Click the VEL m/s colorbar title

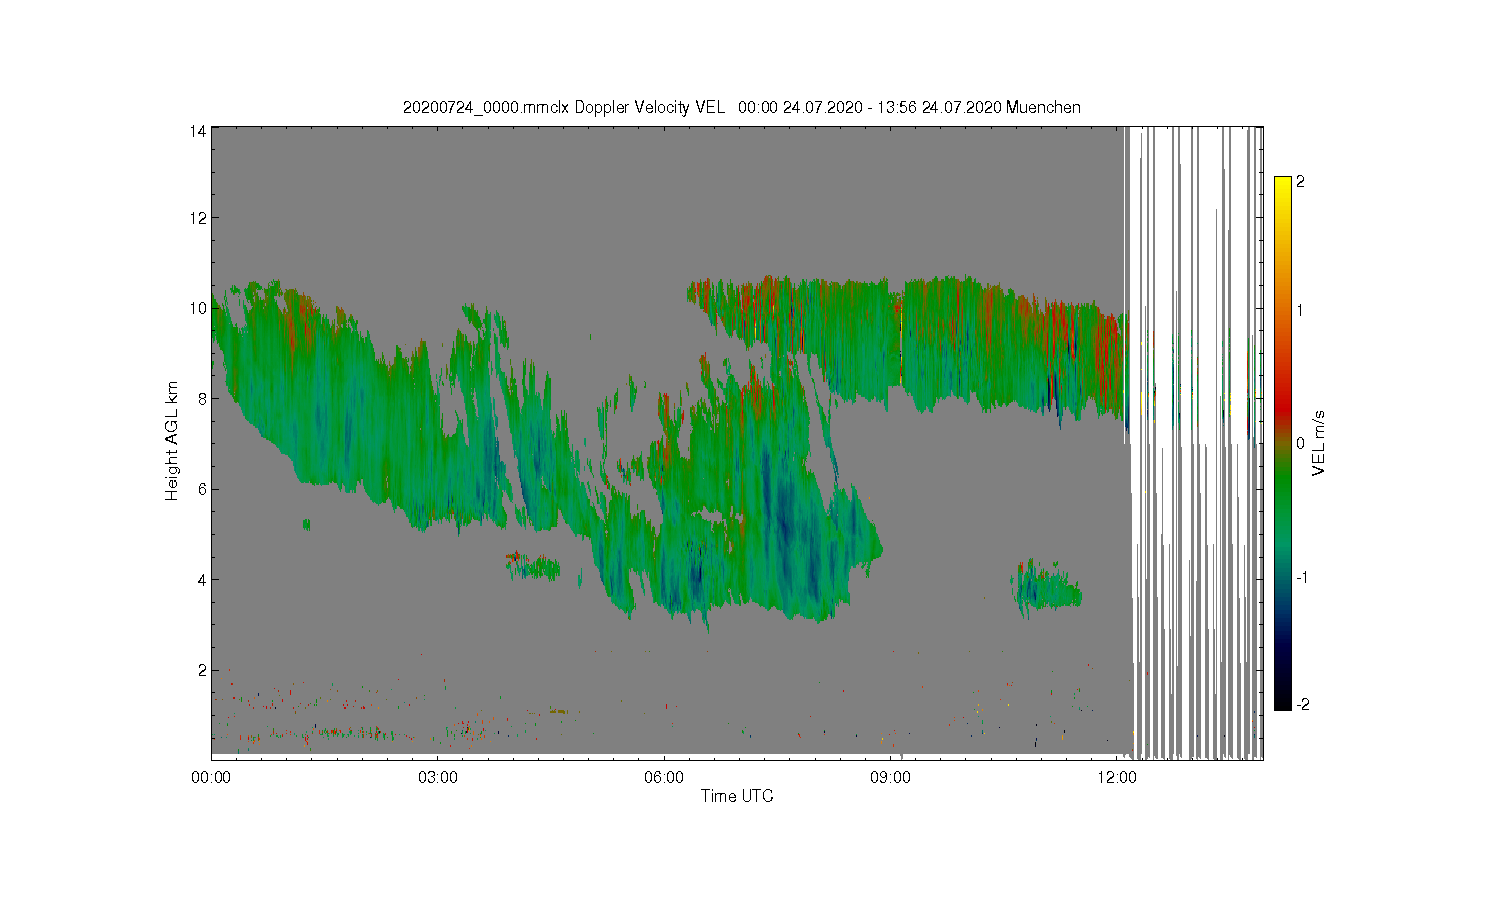pyautogui.click(x=1319, y=441)
